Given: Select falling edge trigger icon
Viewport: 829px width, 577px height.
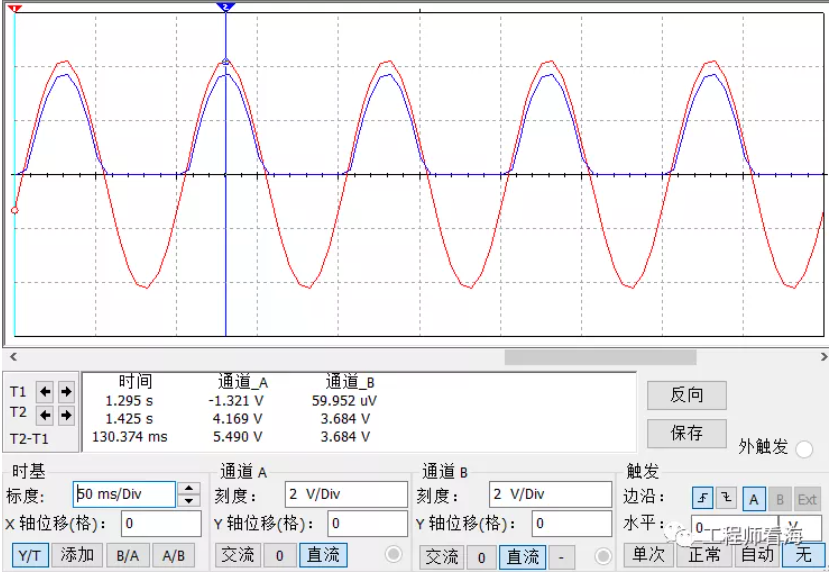Looking at the screenshot, I should tap(726, 498).
